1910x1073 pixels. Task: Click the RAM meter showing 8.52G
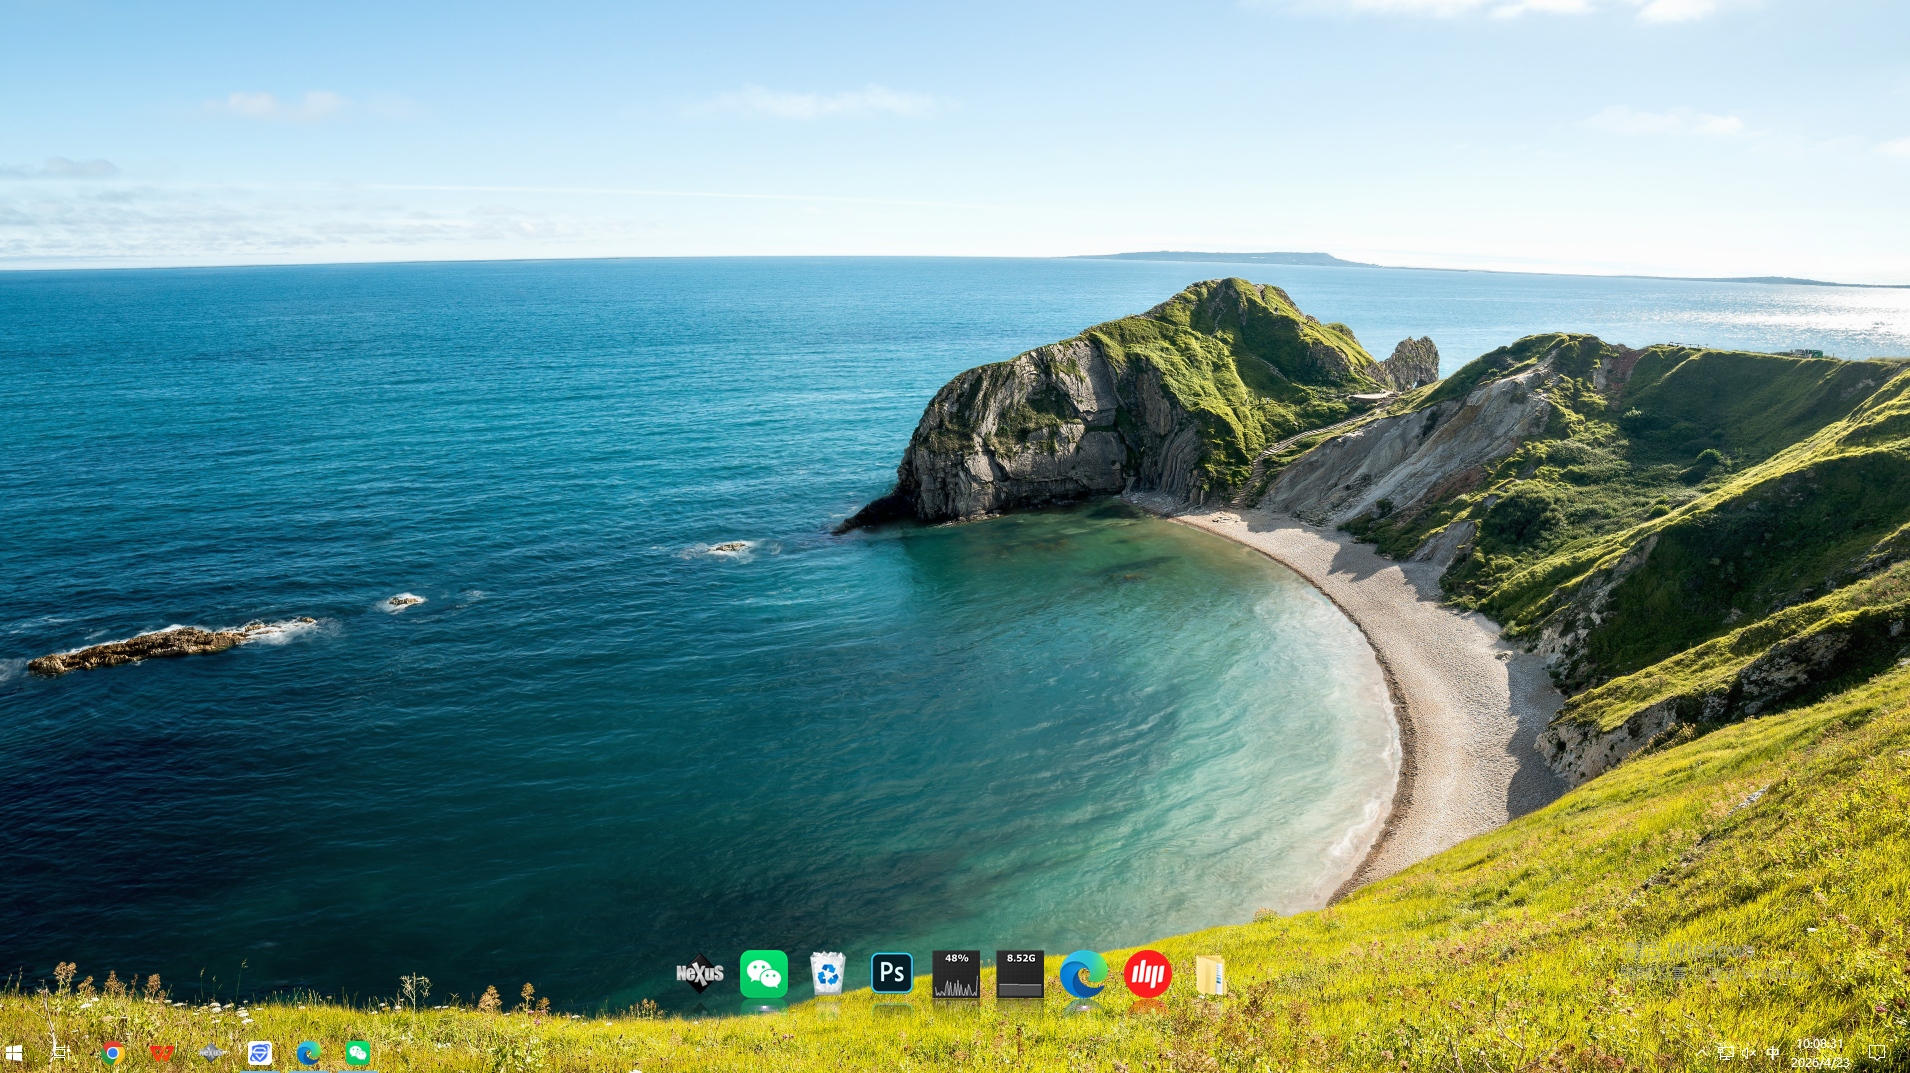click(x=1019, y=973)
